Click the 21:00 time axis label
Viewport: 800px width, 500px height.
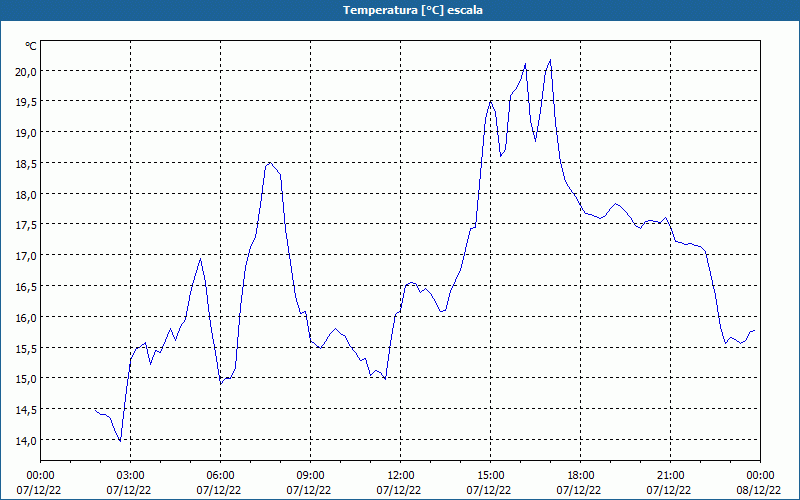(x=670, y=476)
